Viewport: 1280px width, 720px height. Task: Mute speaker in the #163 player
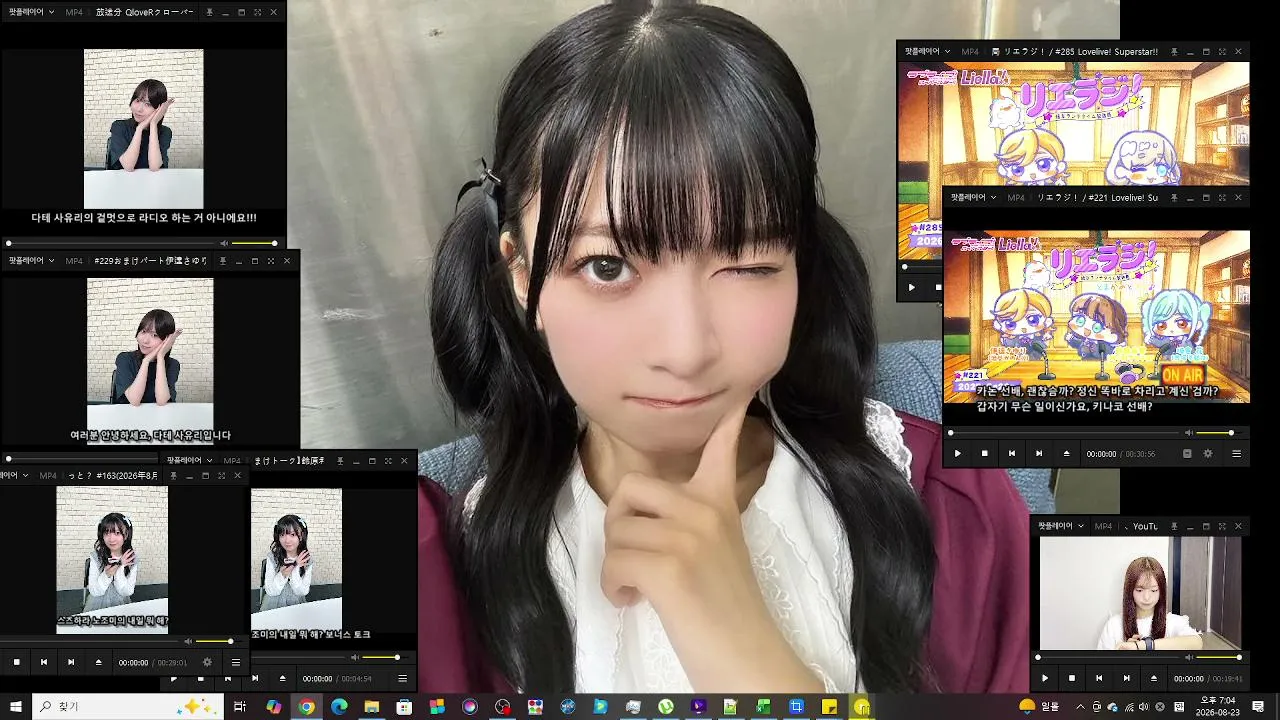[188, 641]
